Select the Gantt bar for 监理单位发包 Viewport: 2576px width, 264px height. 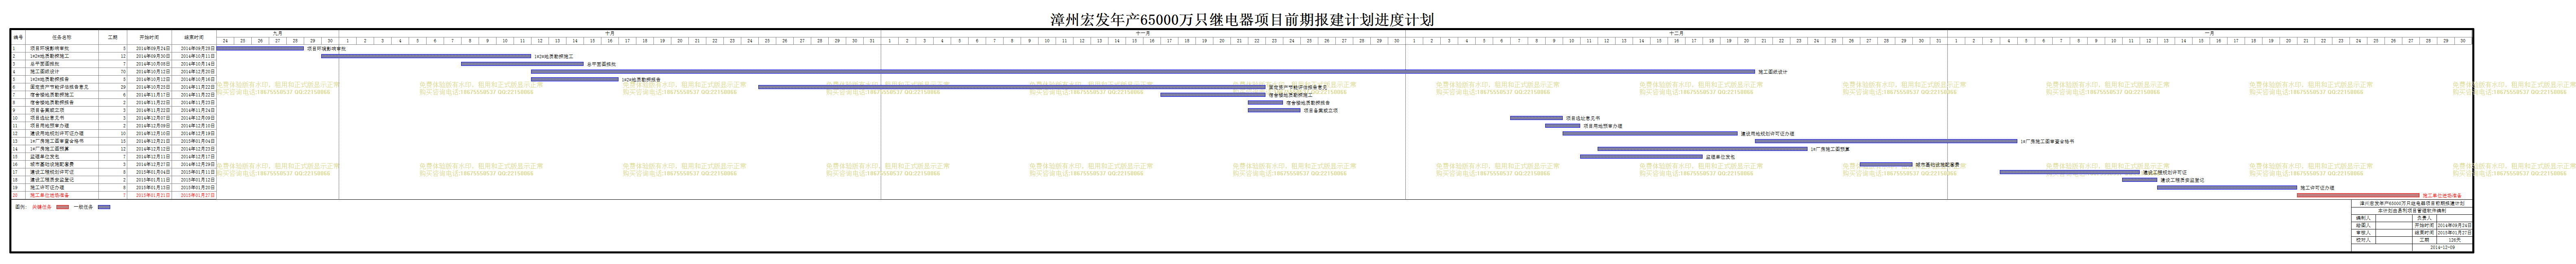(x=1641, y=156)
